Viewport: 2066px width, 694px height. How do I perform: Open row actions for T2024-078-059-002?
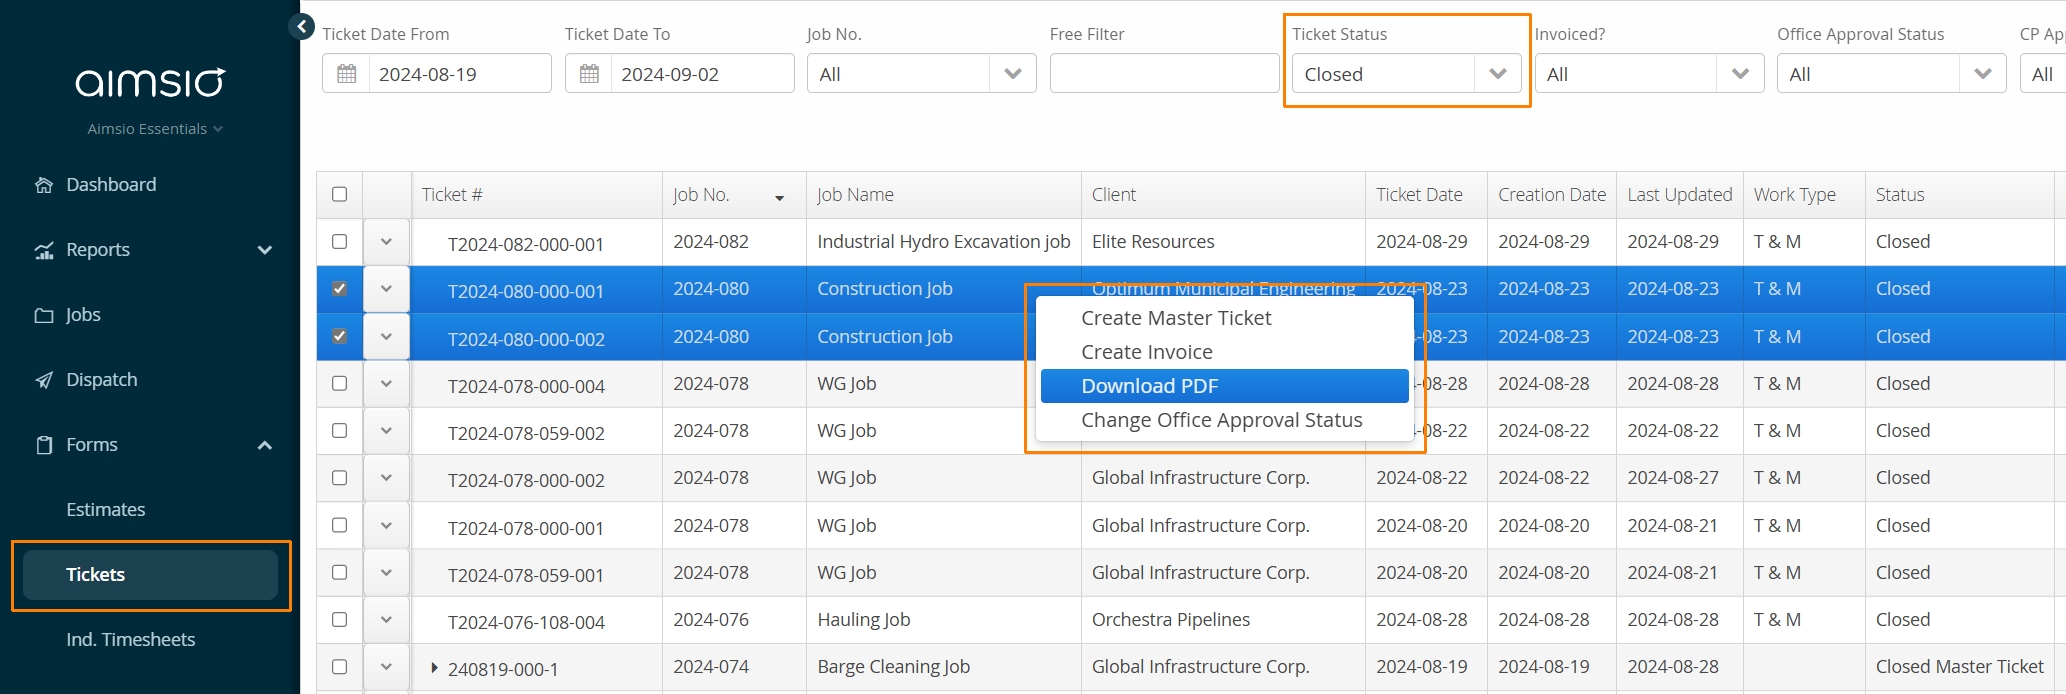coord(386,431)
